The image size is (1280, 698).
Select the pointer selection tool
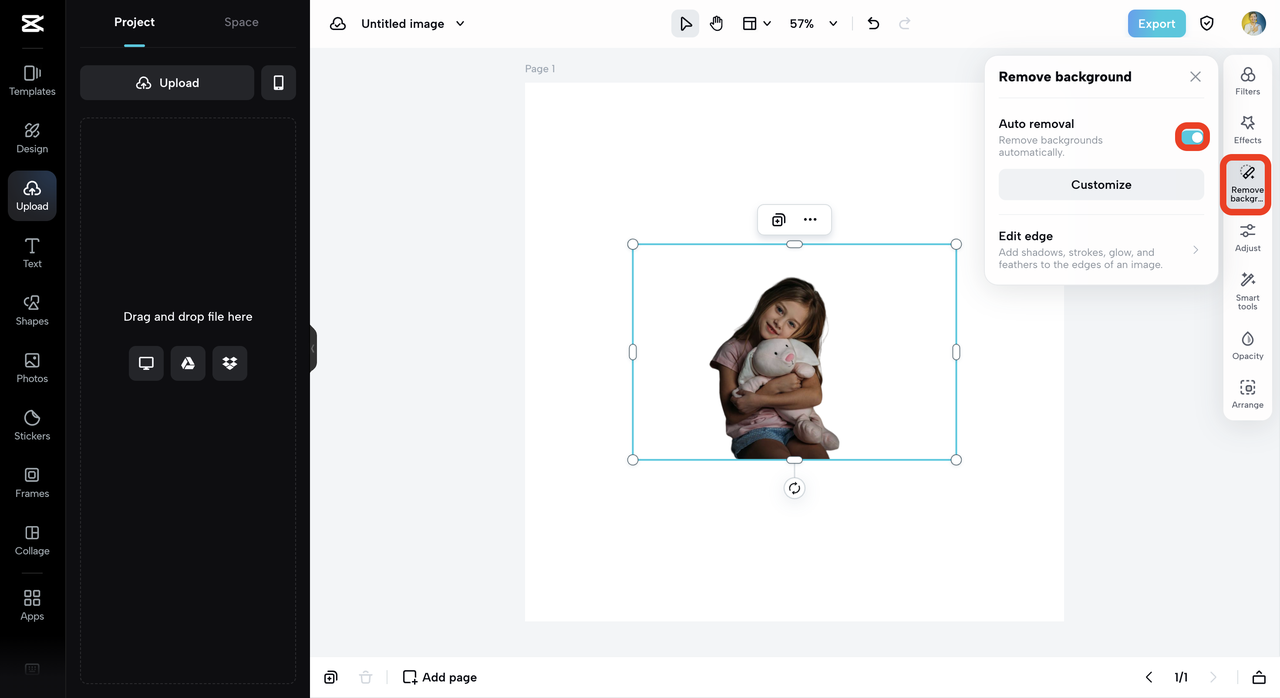tap(685, 23)
